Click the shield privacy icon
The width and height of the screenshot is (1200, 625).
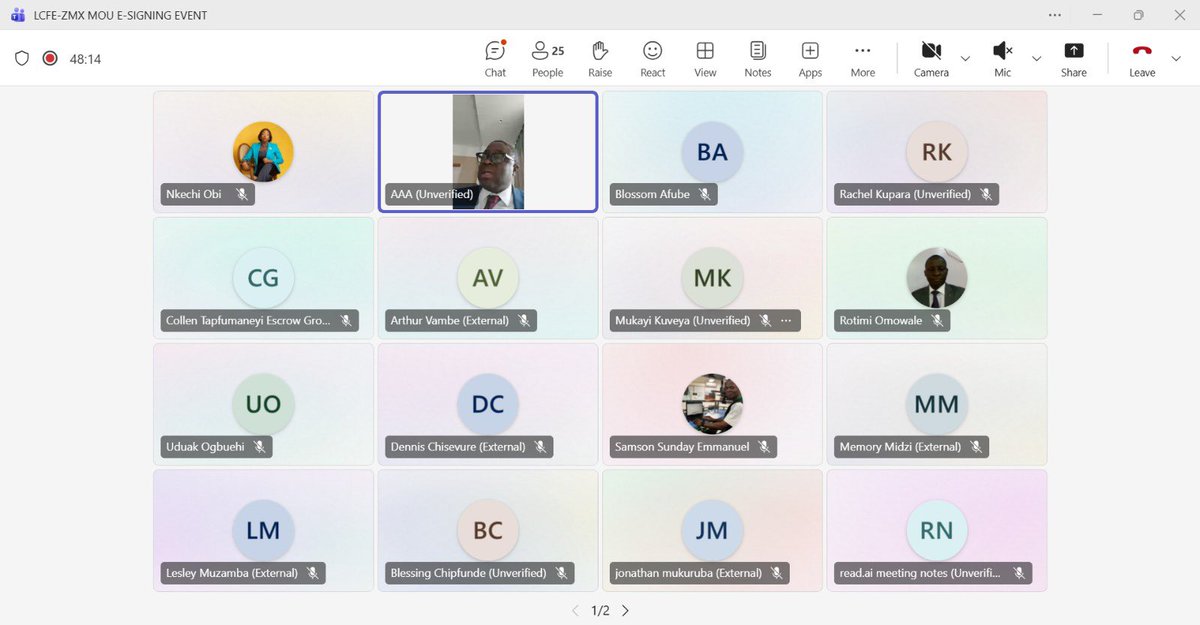(x=22, y=59)
